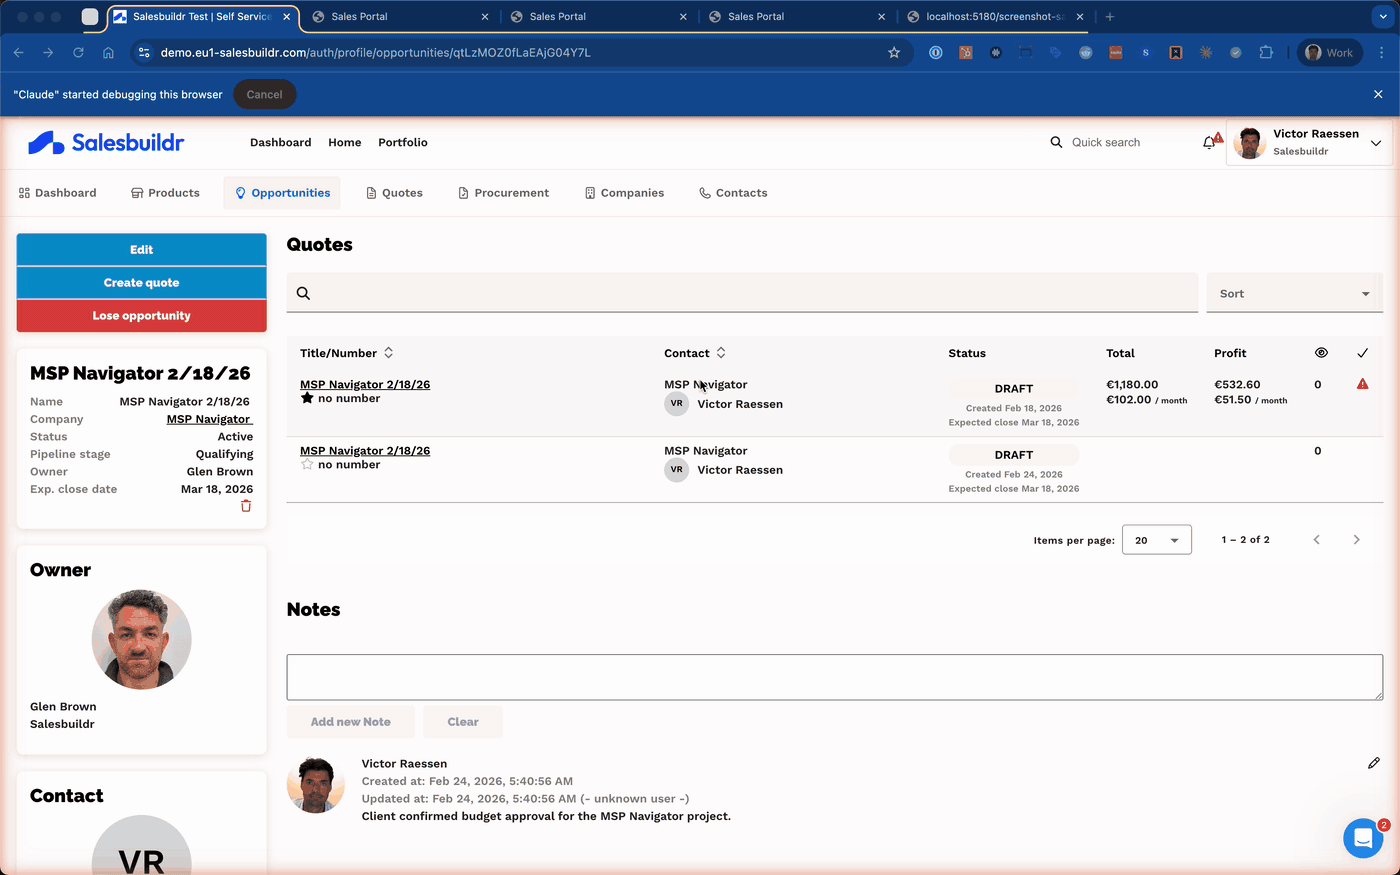View site information in address bar
Viewport: 1400px width, 875px height.
tap(143, 53)
